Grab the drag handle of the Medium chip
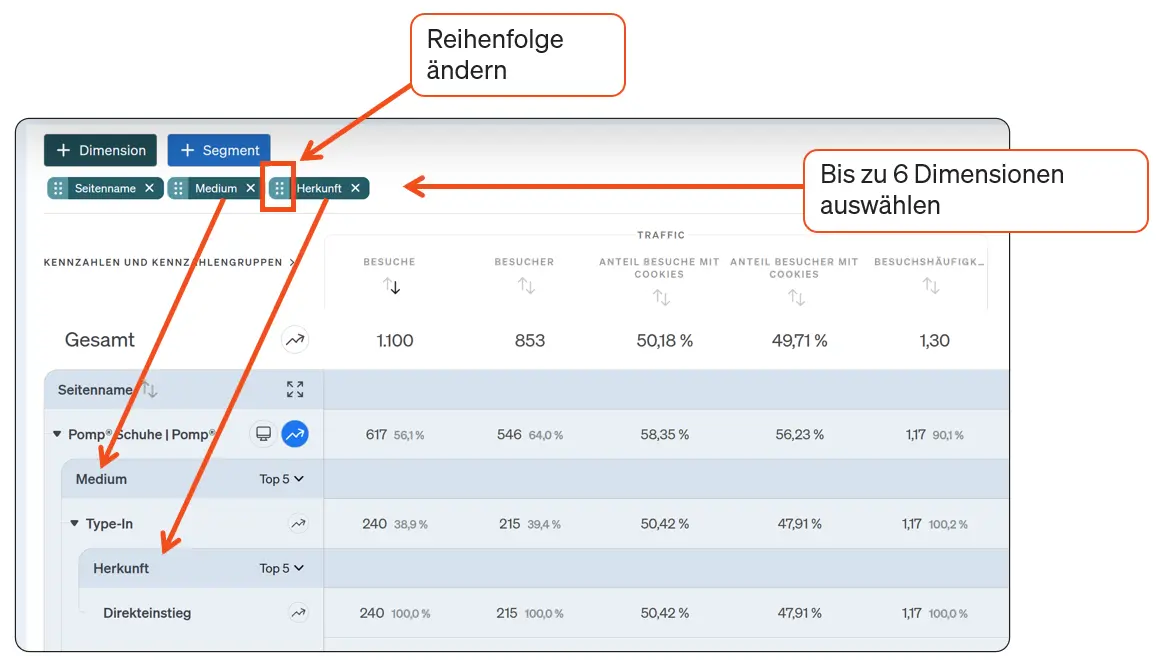Screen dimensions: 1162x665 click(178, 188)
